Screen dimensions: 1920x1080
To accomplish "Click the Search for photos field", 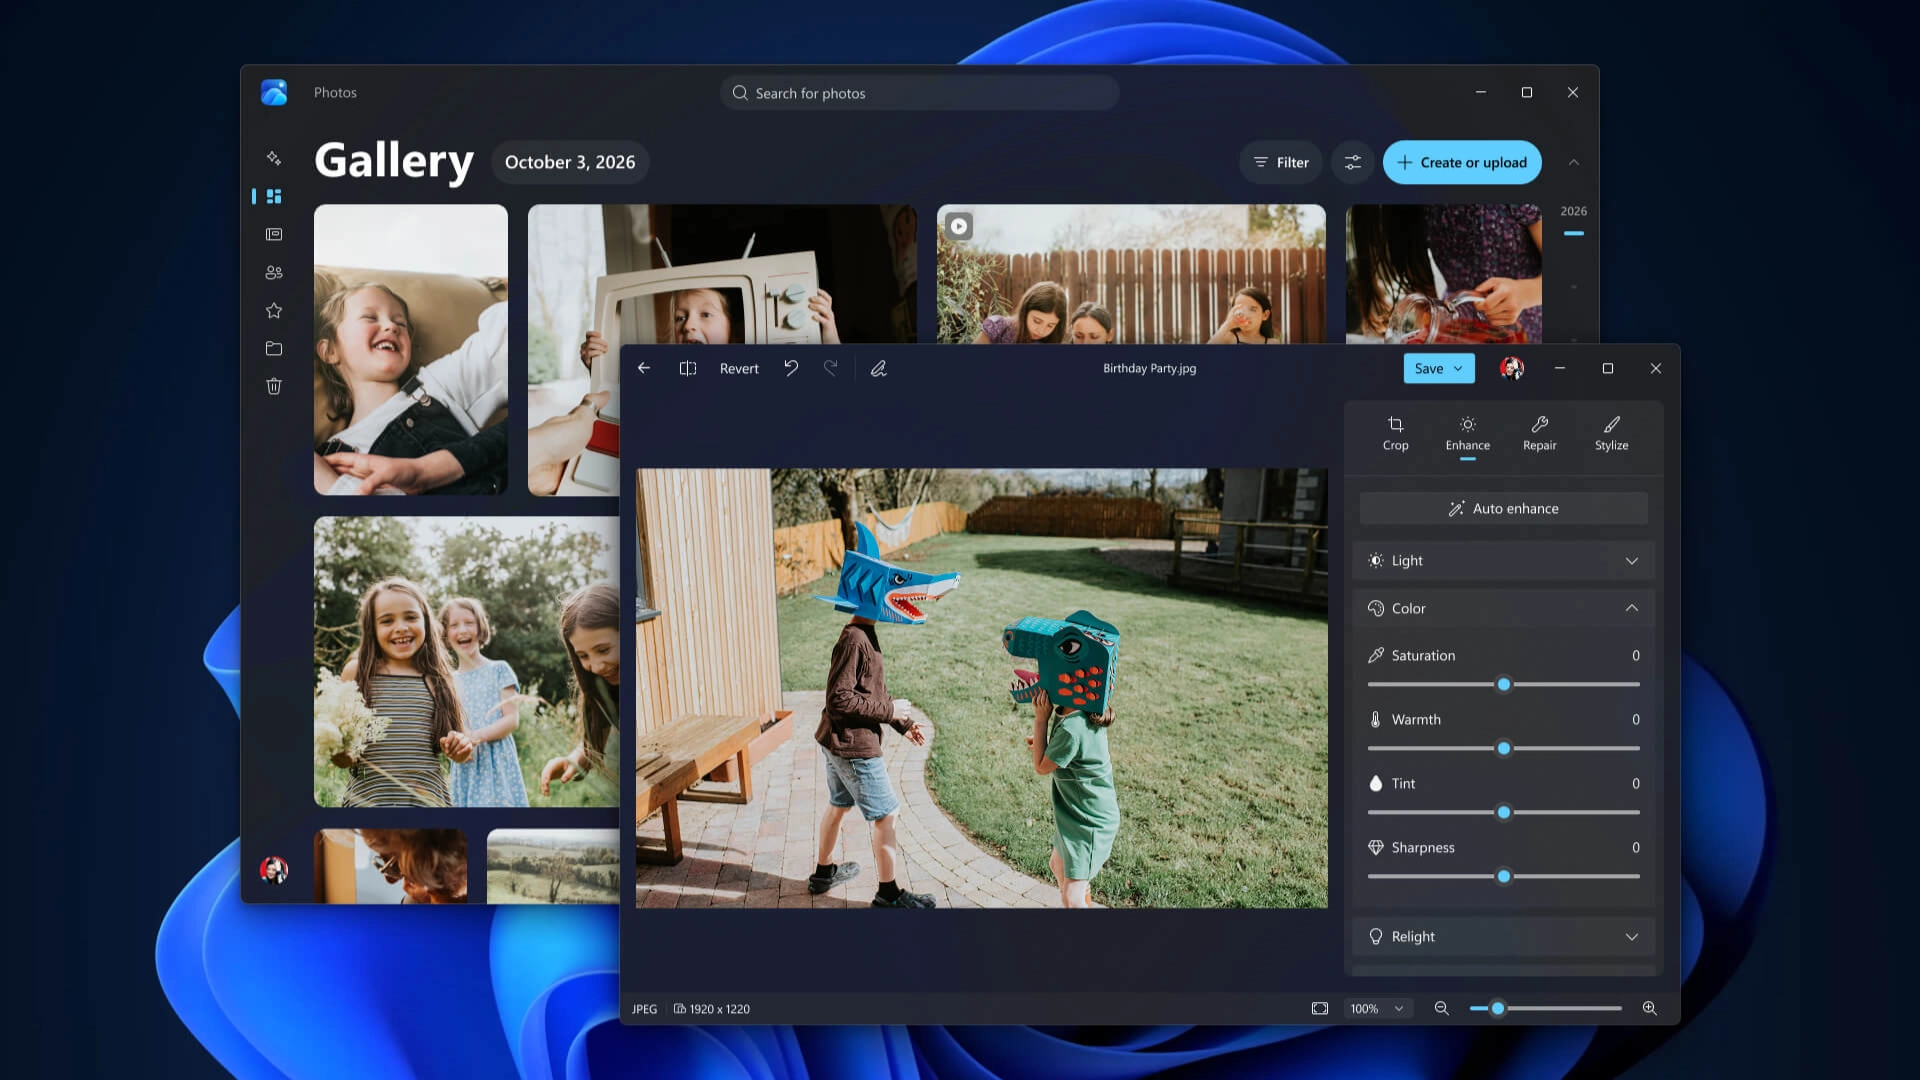I will point(919,93).
